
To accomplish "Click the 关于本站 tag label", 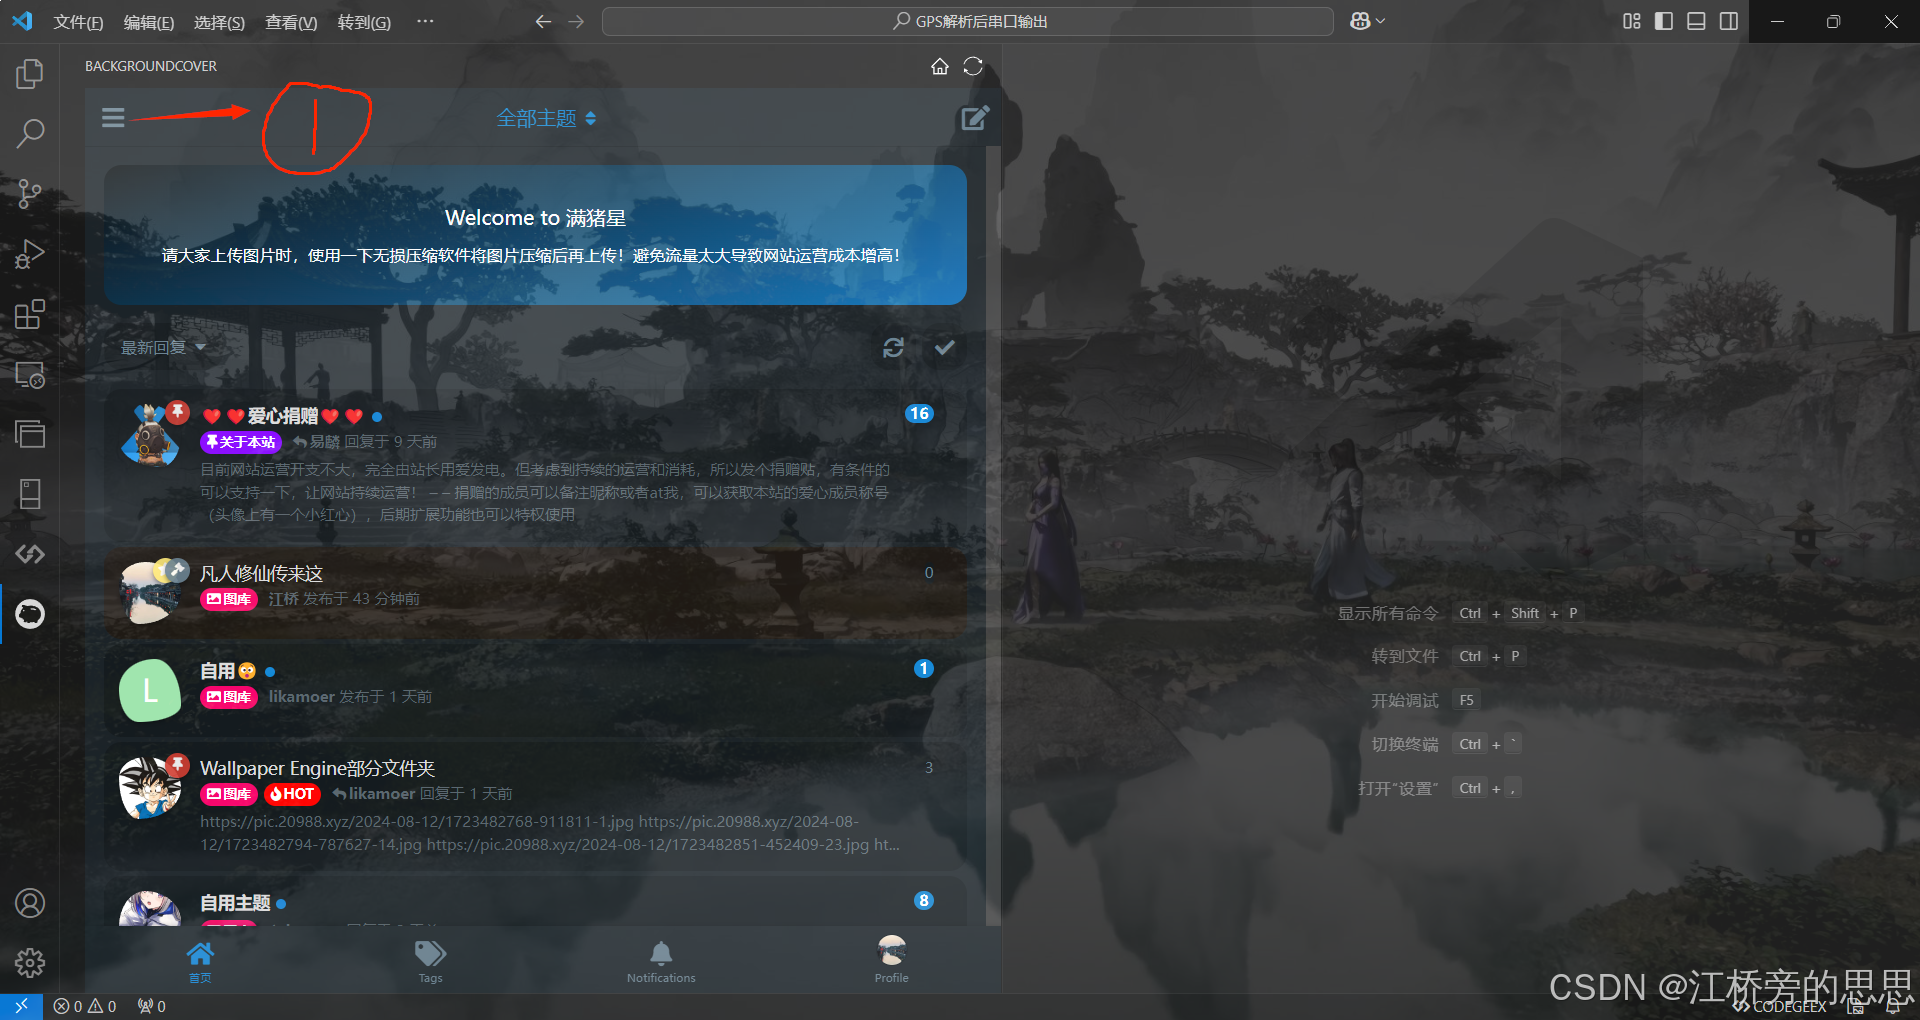I will coord(241,442).
